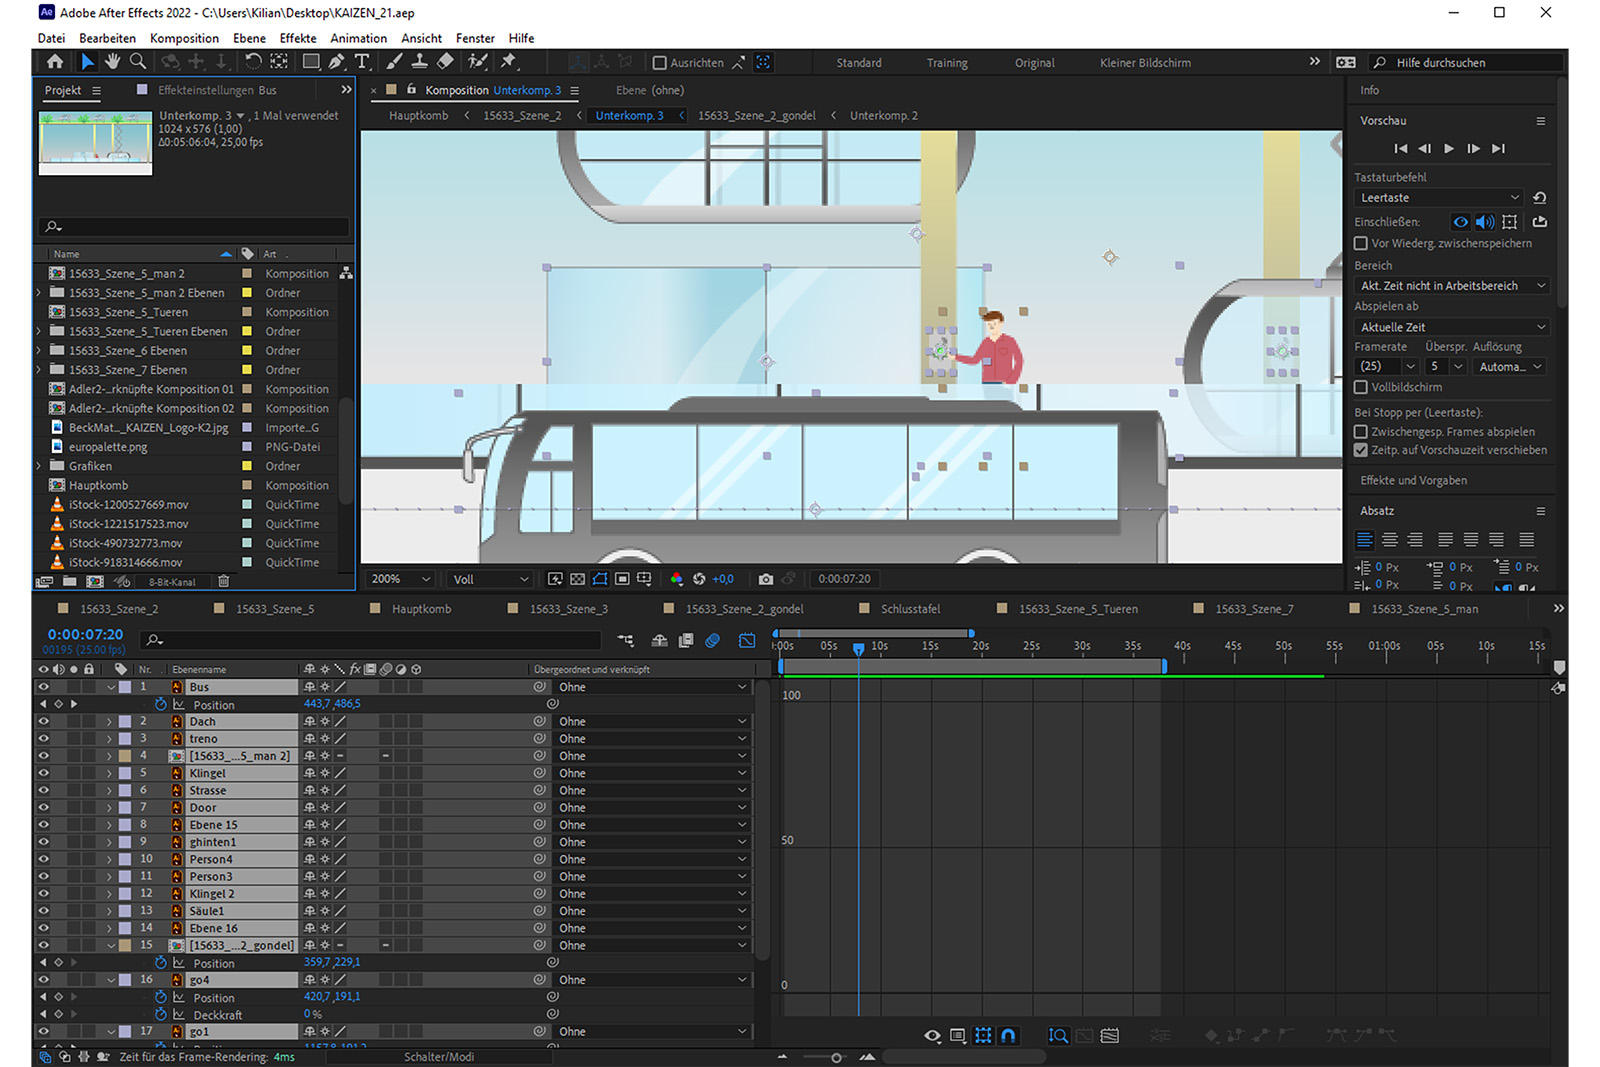Open the Graph Editor
The height and width of the screenshot is (1067, 1600).
click(747, 640)
